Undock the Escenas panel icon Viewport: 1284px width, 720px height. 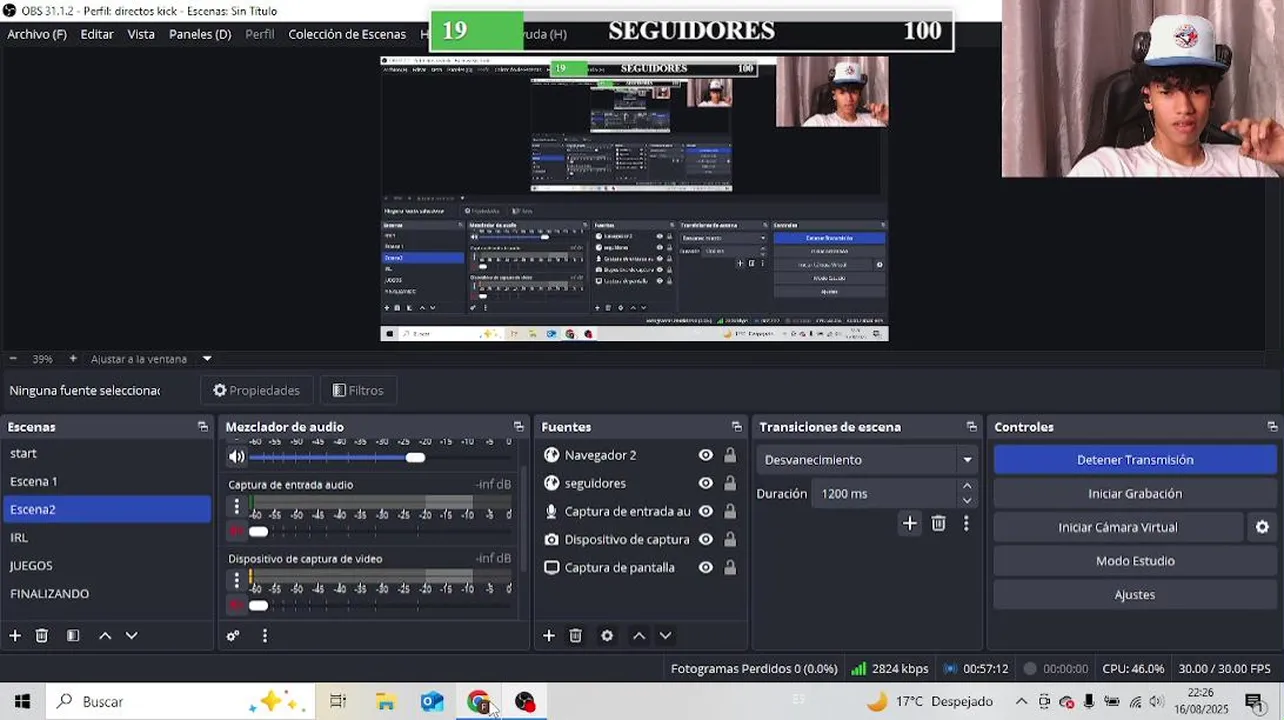click(x=203, y=427)
